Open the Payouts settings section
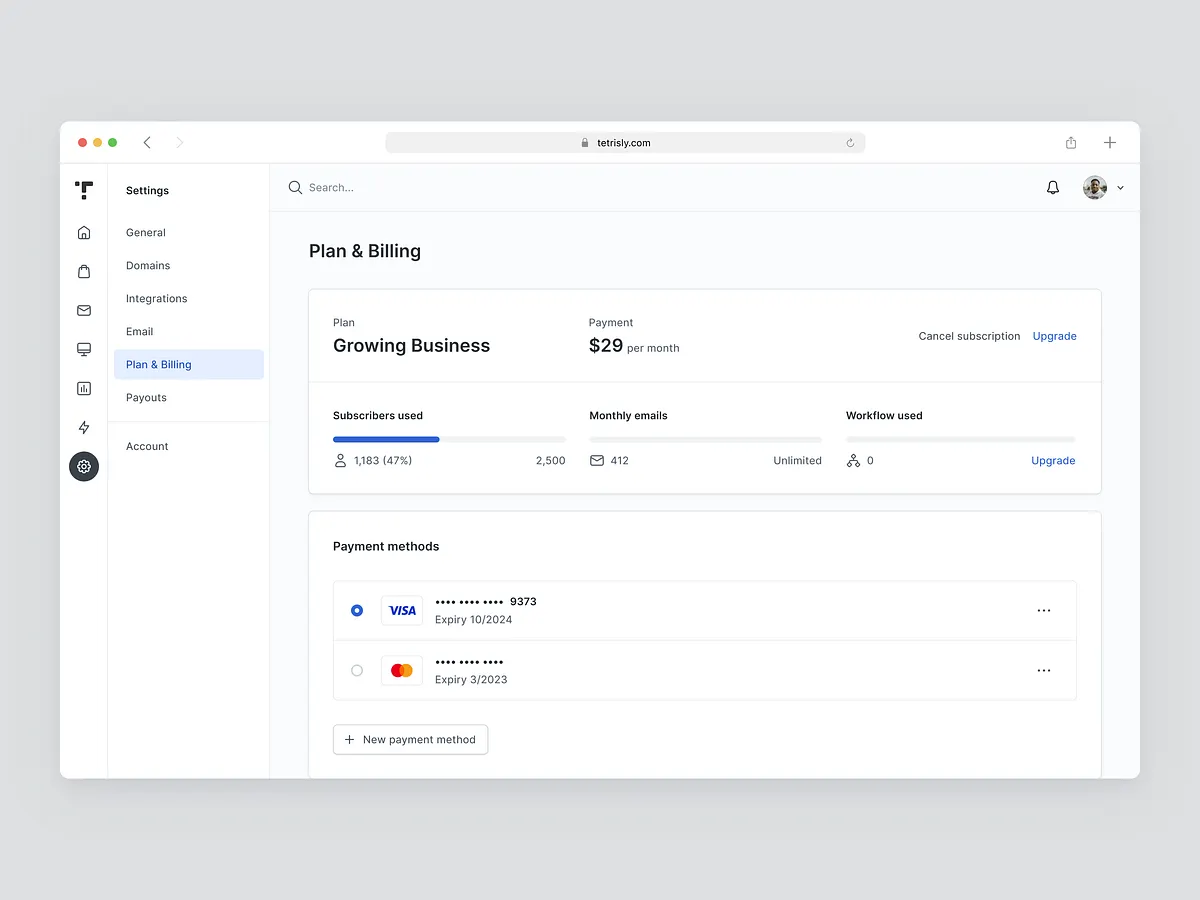Screen dimensions: 1200x900 click(x=146, y=397)
